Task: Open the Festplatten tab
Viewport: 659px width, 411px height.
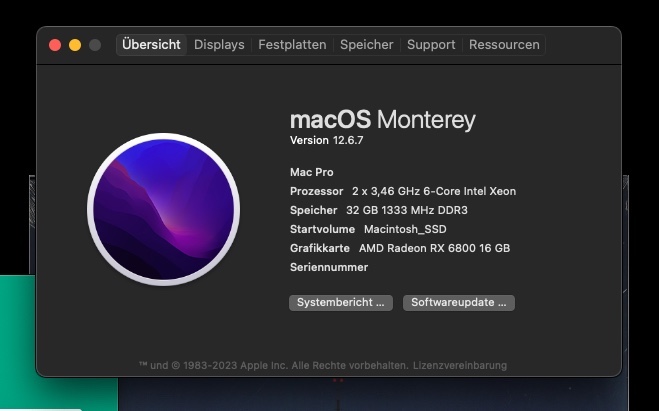Action: coord(292,45)
